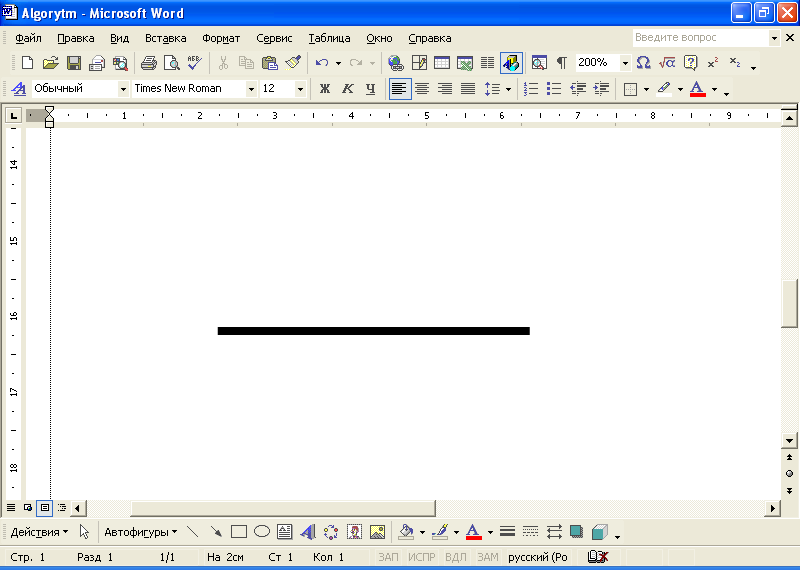Align text to the right
The width and height of the screenshot is (800, 570).
[445, 89]
